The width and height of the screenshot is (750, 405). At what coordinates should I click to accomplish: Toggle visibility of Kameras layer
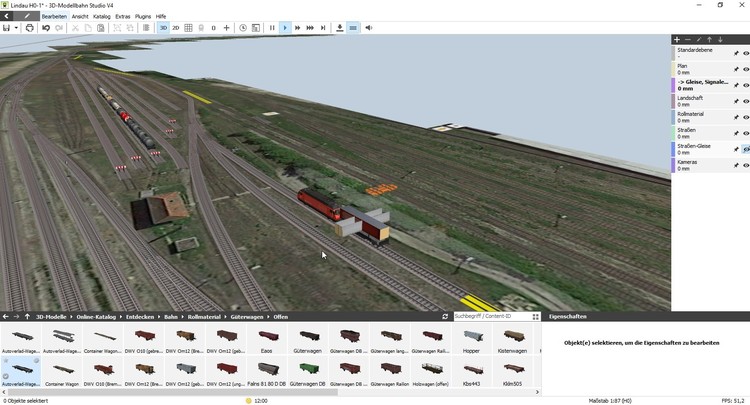[x=746, y=165]
